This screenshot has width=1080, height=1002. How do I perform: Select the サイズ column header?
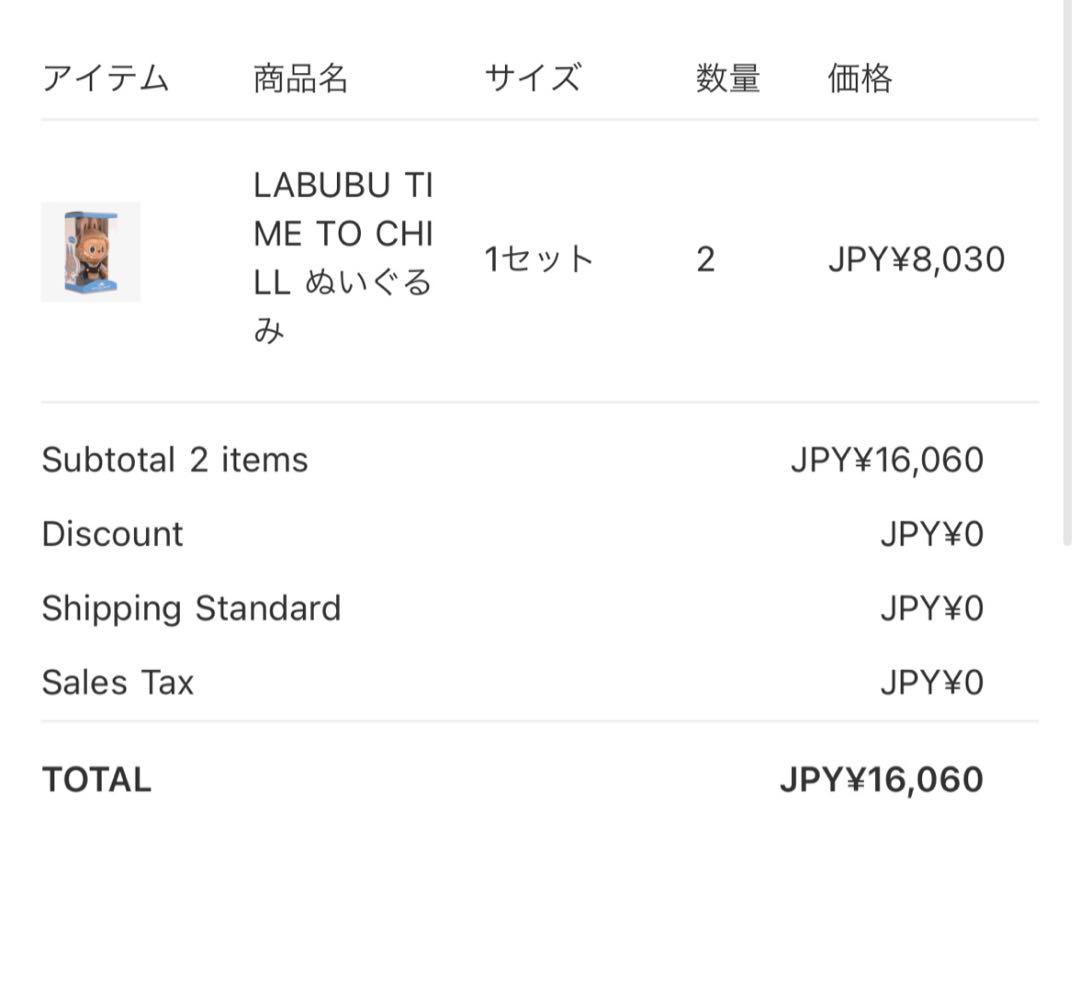532,78
